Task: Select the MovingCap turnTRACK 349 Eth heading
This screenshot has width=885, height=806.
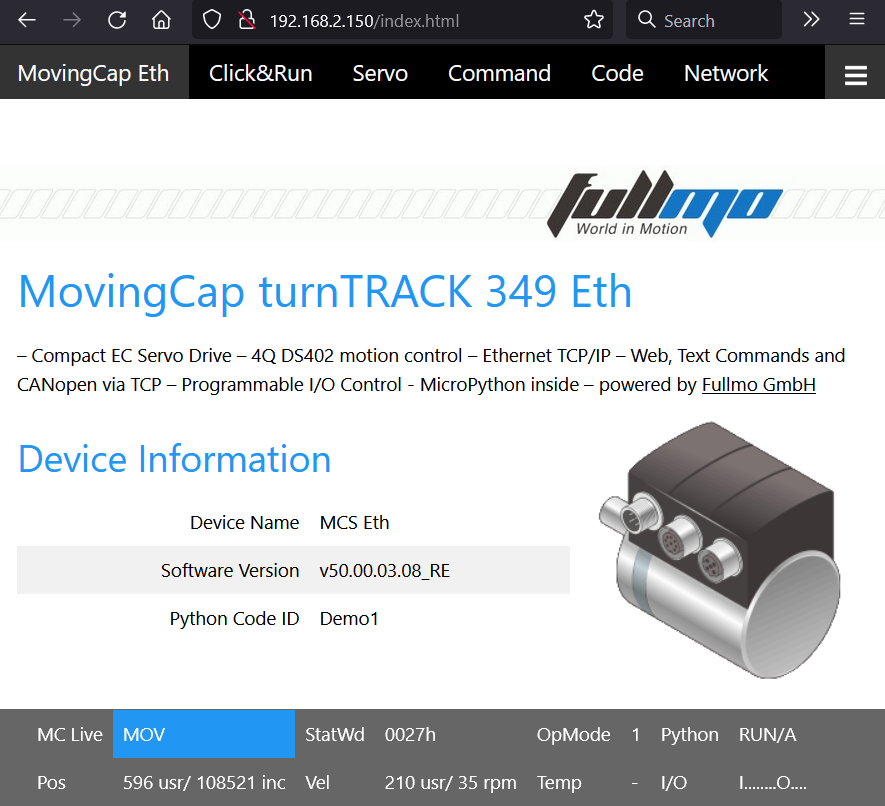Action: click(325, 291)
